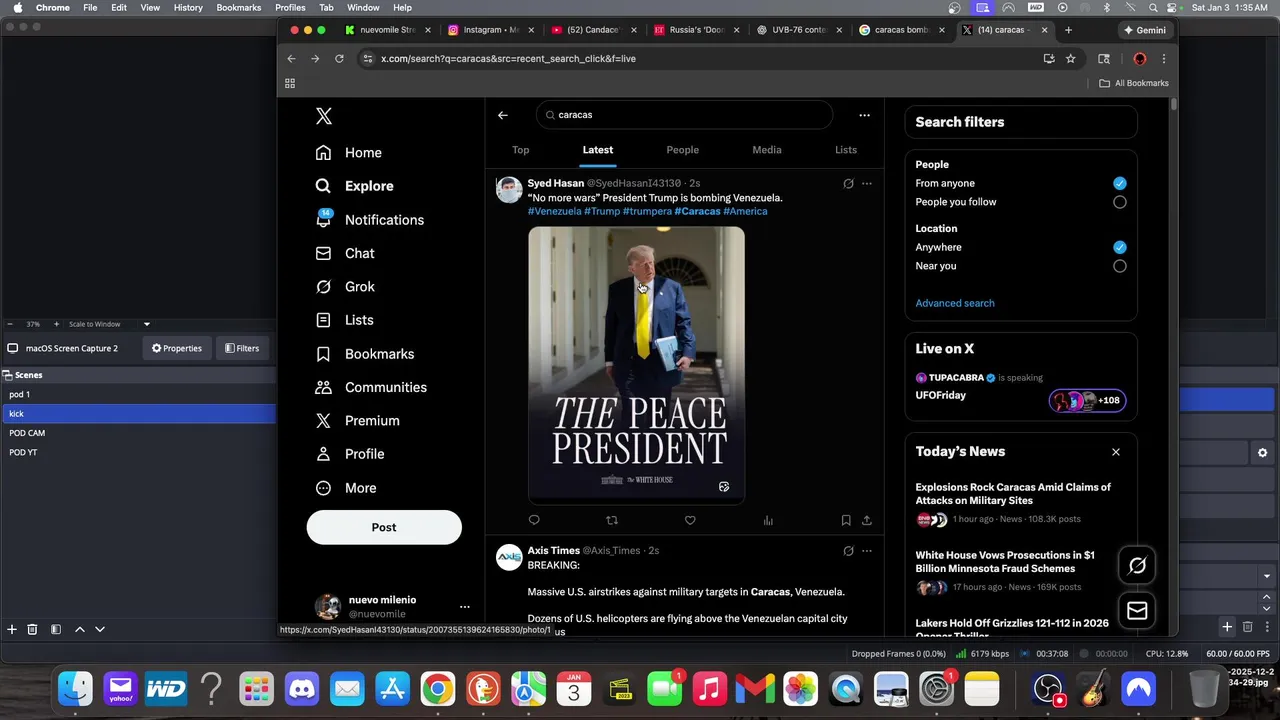Open floating messages envelope button
Screen dimensions: 1280x720
[x=1137, y=611]
